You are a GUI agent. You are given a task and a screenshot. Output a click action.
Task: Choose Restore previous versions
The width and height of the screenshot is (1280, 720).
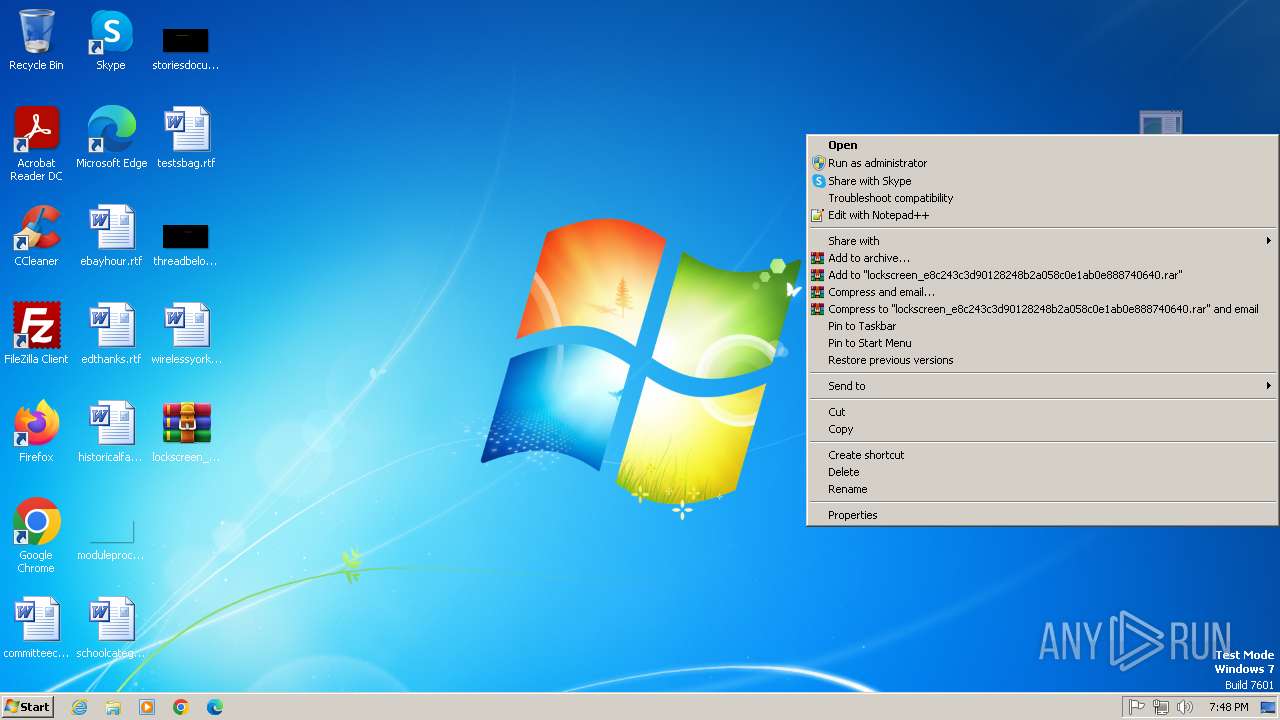click(1042, 360)
